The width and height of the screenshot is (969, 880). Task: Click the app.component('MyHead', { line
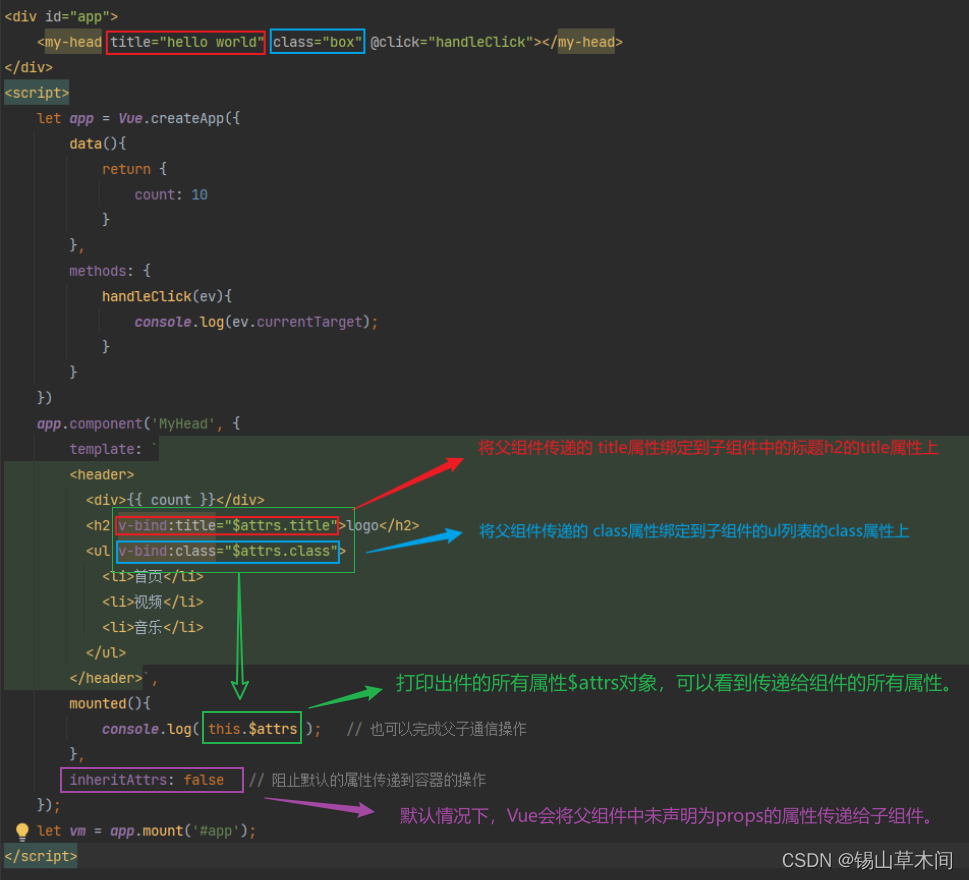click(x=138, y=423)
